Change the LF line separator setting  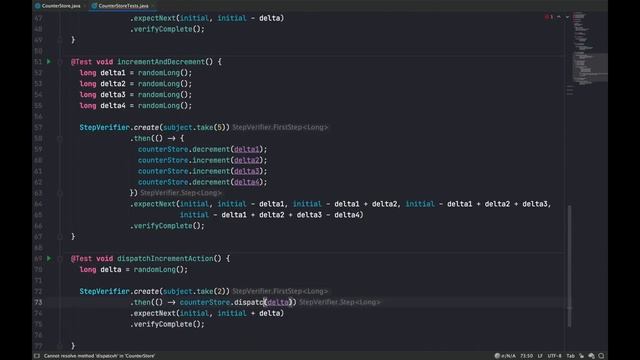coord(540,356)
